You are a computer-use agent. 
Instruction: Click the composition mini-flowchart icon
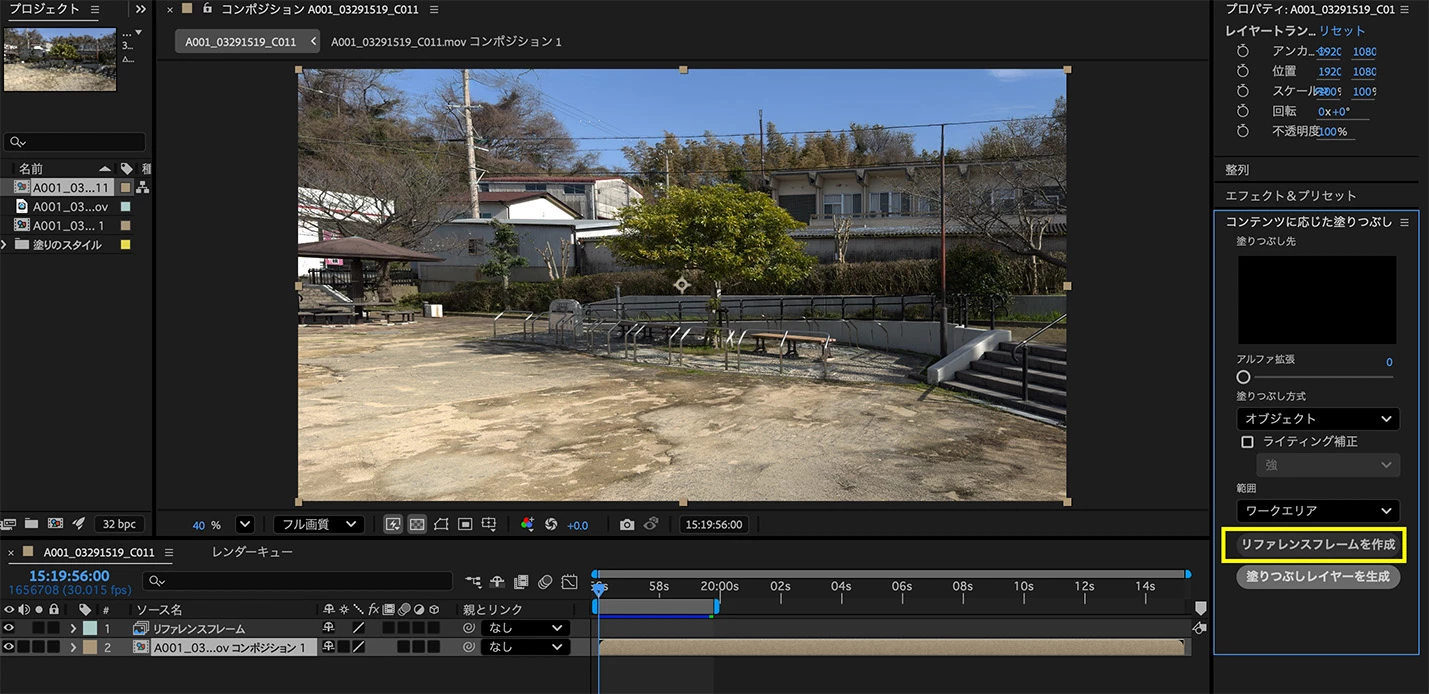pos(473,581)
